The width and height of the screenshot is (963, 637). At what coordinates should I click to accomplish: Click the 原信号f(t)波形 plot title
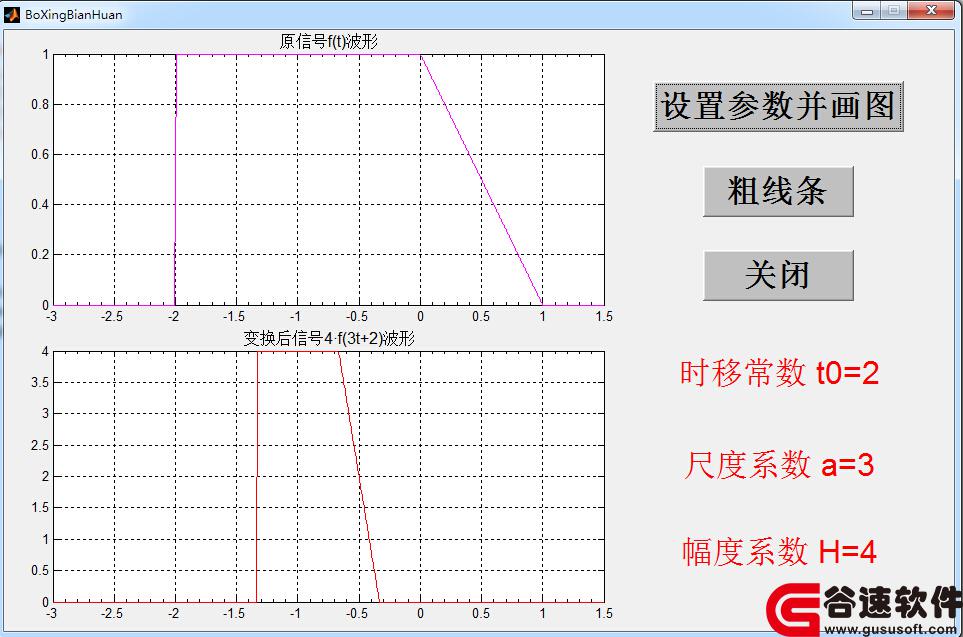coord(329,42)
